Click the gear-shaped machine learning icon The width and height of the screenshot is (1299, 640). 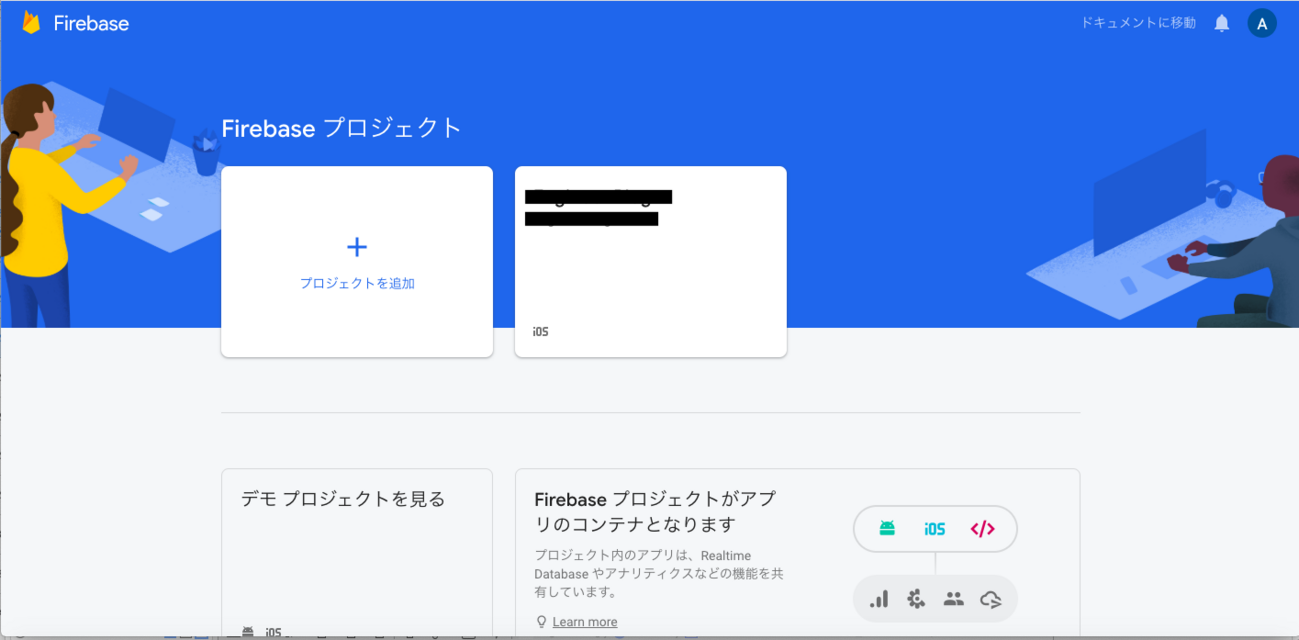(917, 598)
